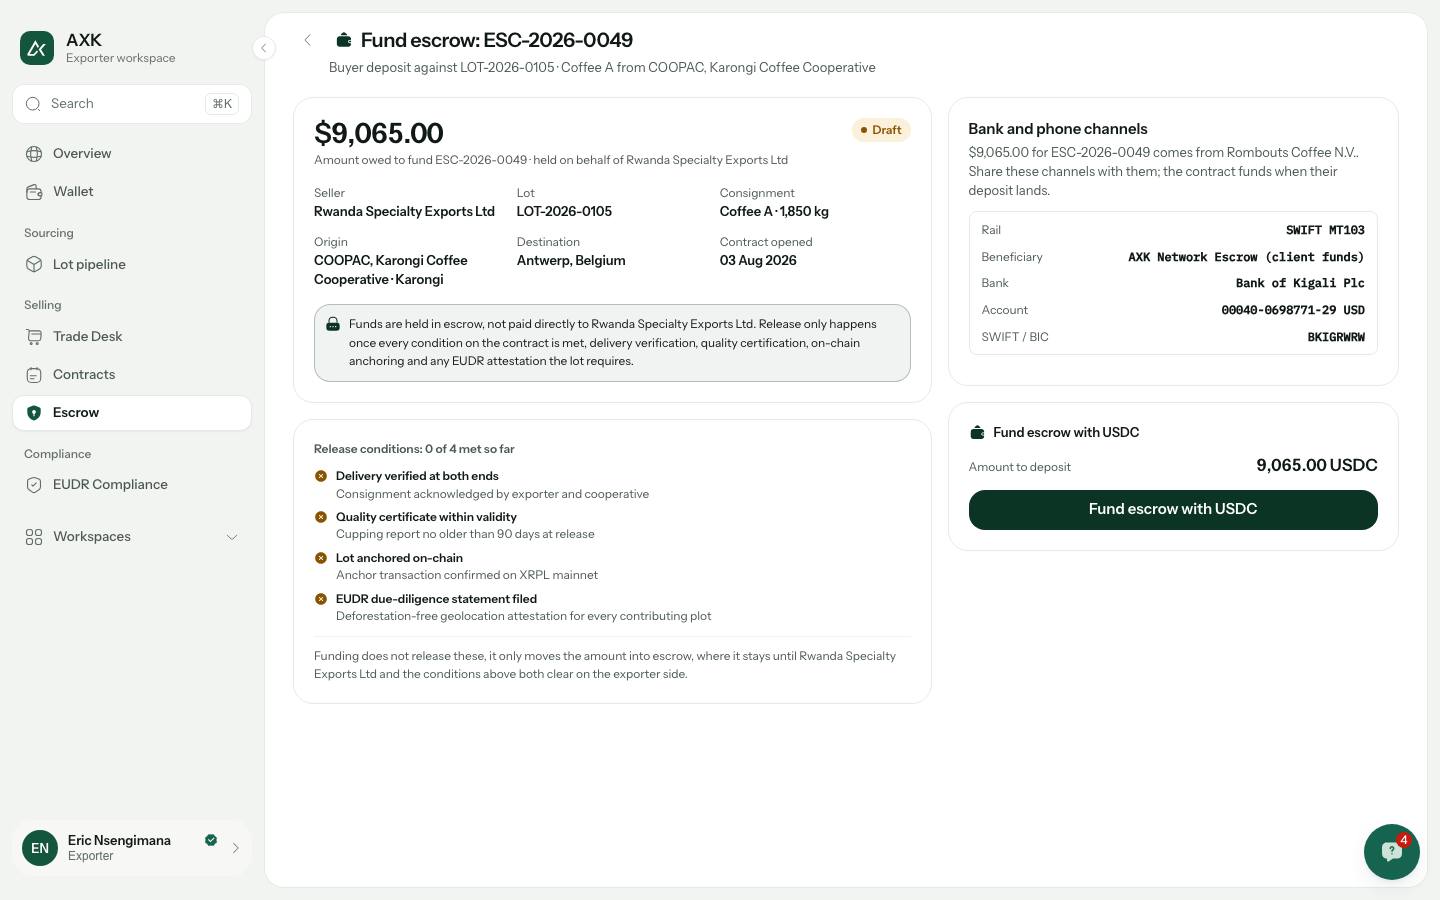Open the Wallet page
Image resolution: width=1440 pixels, height=900 pixels.
pyautogui.click(x=132, y=192)
